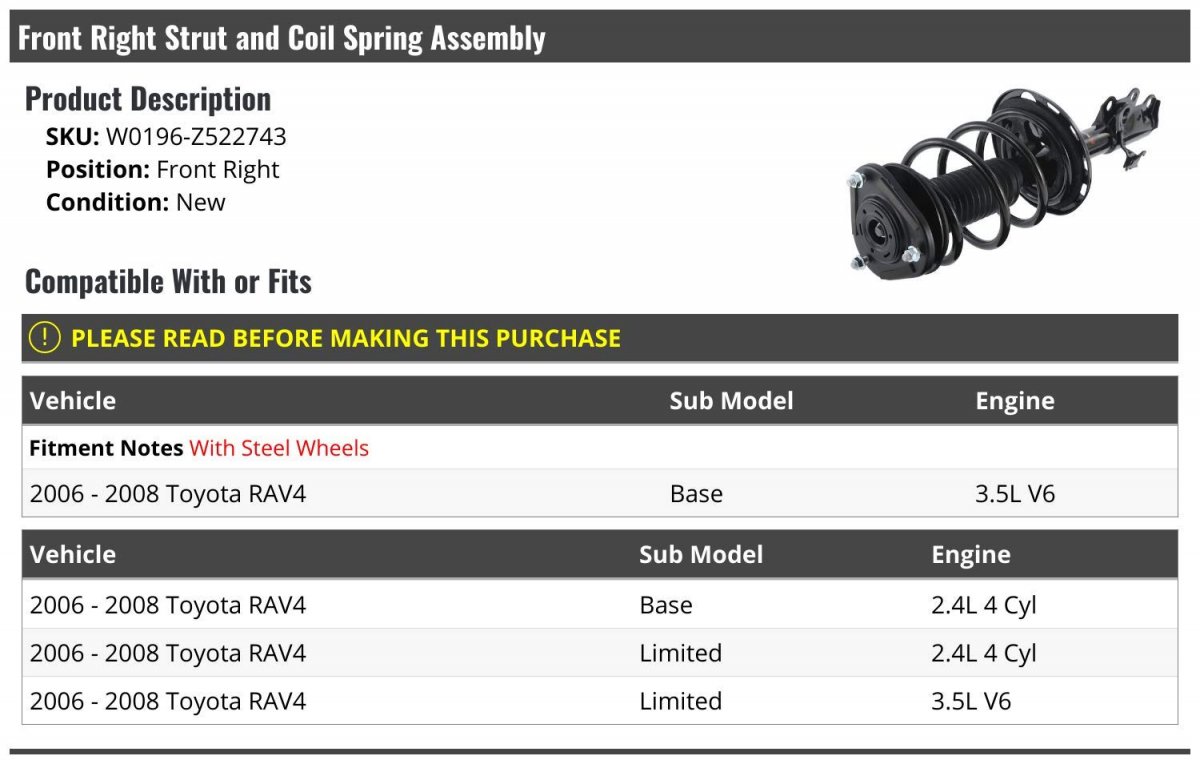
Task: Click the 'Condition: New' text
Action: coord(136,202)
